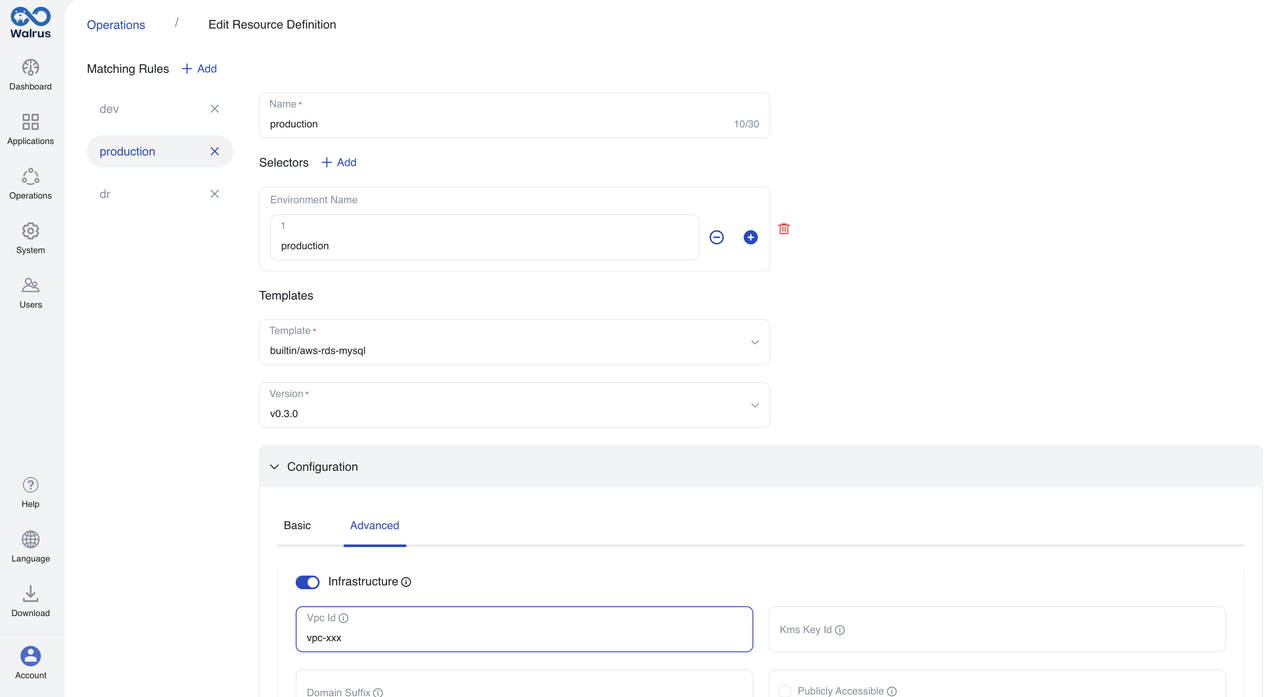Viewport: 1280px width, 697px height.
Task: Add an environment name value with the plus icon
Action: pos(750,237)
